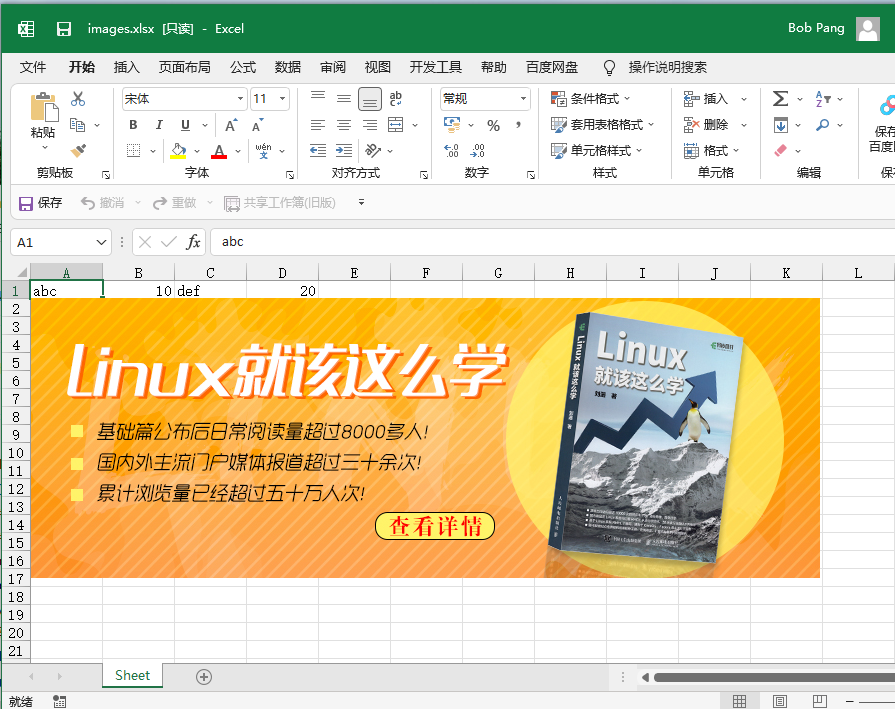Click the Paste clipboard icon
This screenshot has width=895, height=709.
(43, 107)
